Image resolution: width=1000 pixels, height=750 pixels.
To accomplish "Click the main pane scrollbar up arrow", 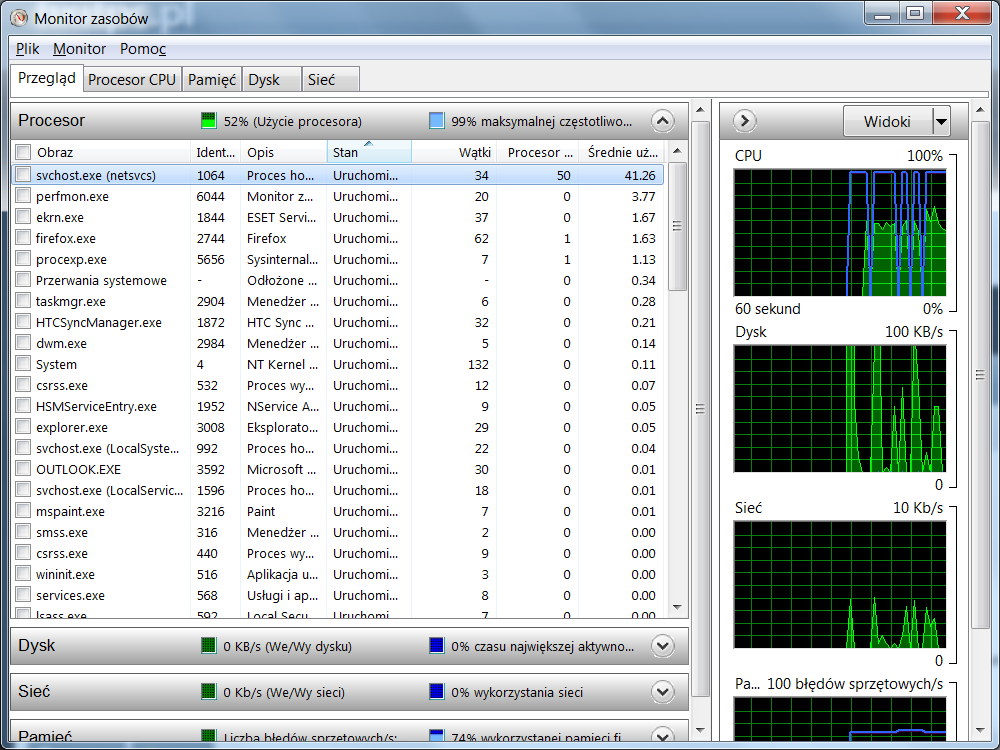I will coord(700,110).
